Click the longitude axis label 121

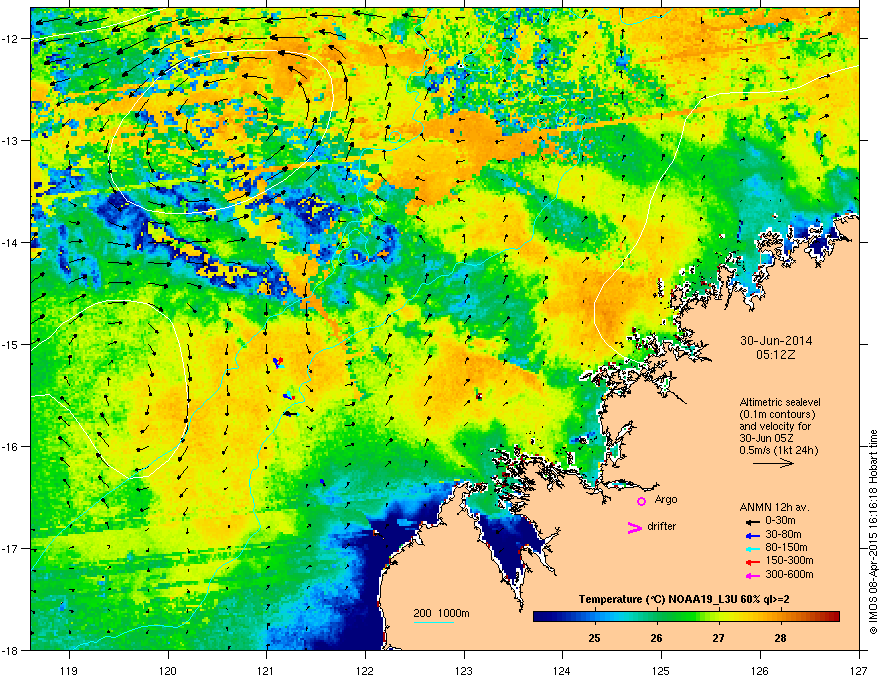click(267, 670)
